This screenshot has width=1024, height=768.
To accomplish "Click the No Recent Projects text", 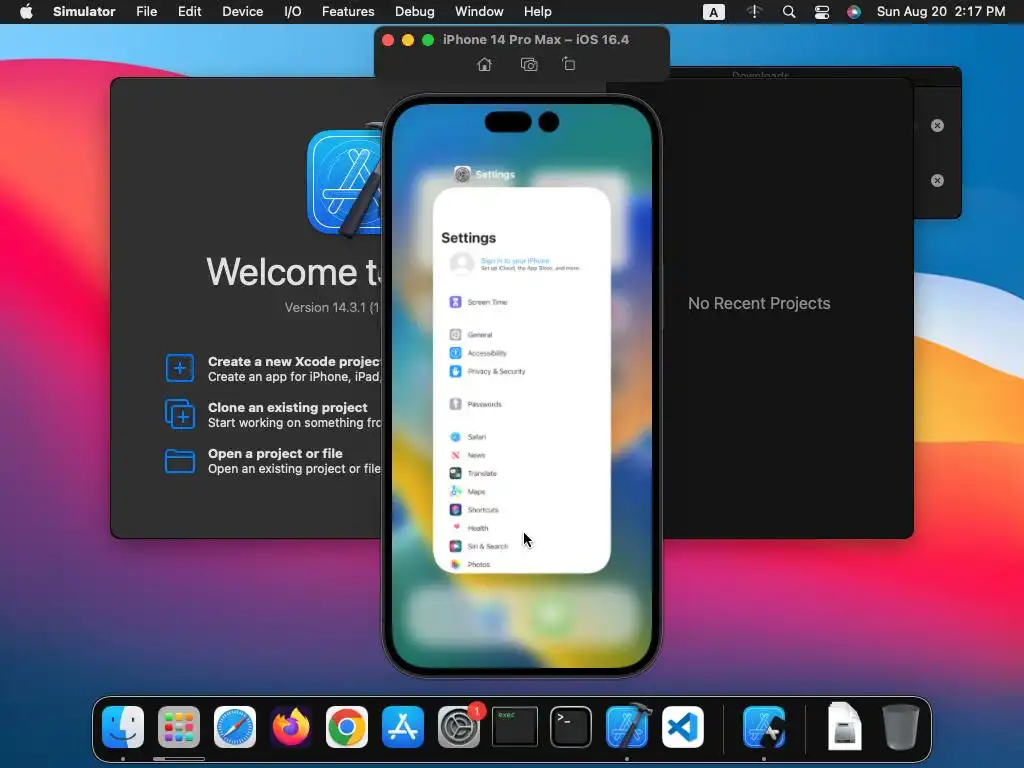I will [759, 304].
